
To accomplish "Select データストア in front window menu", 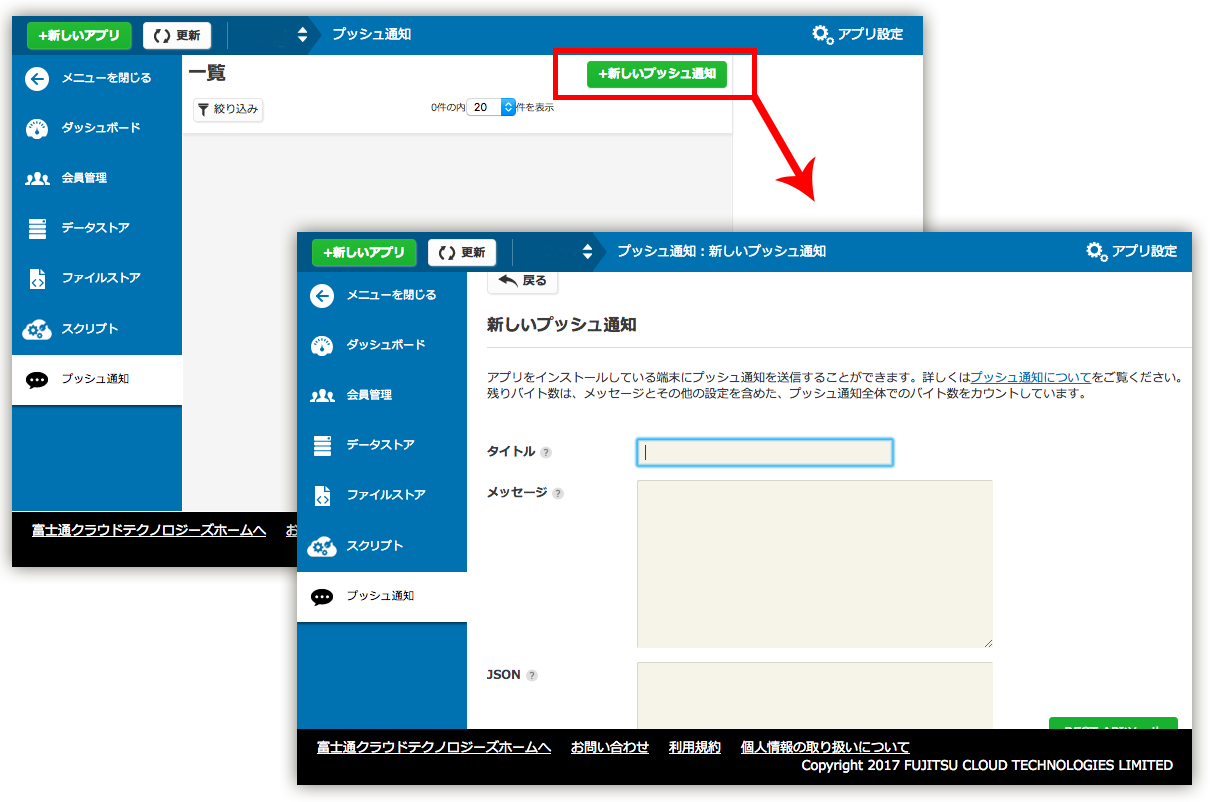I will coord(380,445).
